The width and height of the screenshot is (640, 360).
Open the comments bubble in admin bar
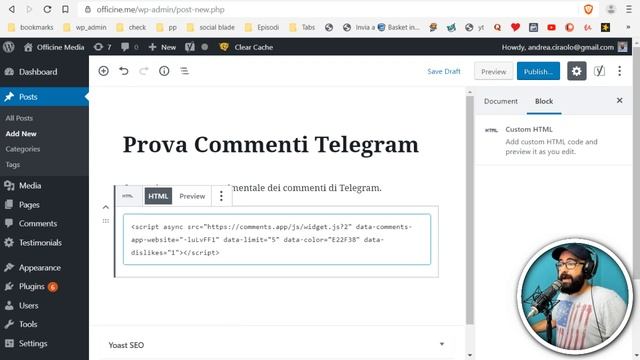pos(129,47)
